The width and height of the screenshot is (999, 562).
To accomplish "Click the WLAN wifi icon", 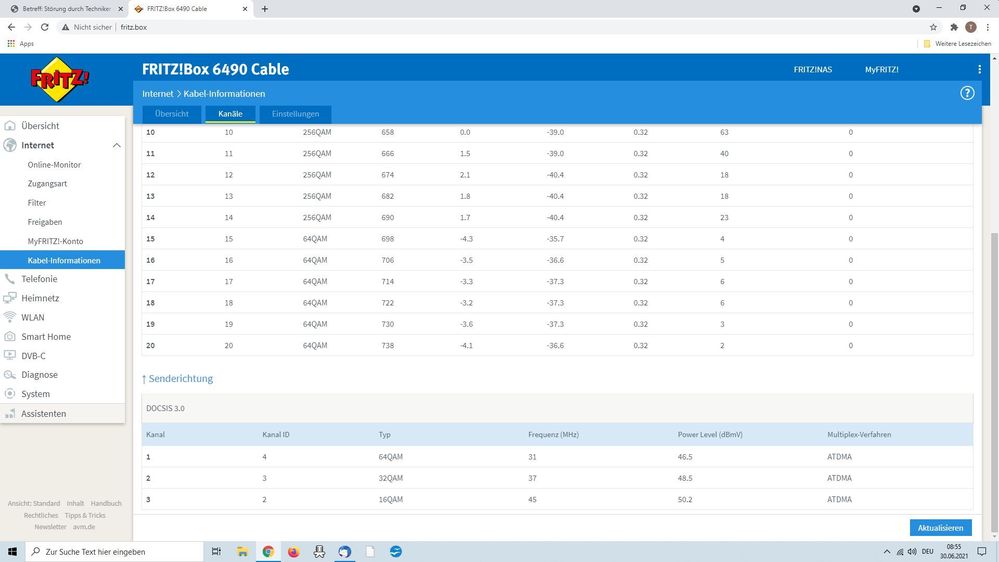I will click(x=10, y=317).
